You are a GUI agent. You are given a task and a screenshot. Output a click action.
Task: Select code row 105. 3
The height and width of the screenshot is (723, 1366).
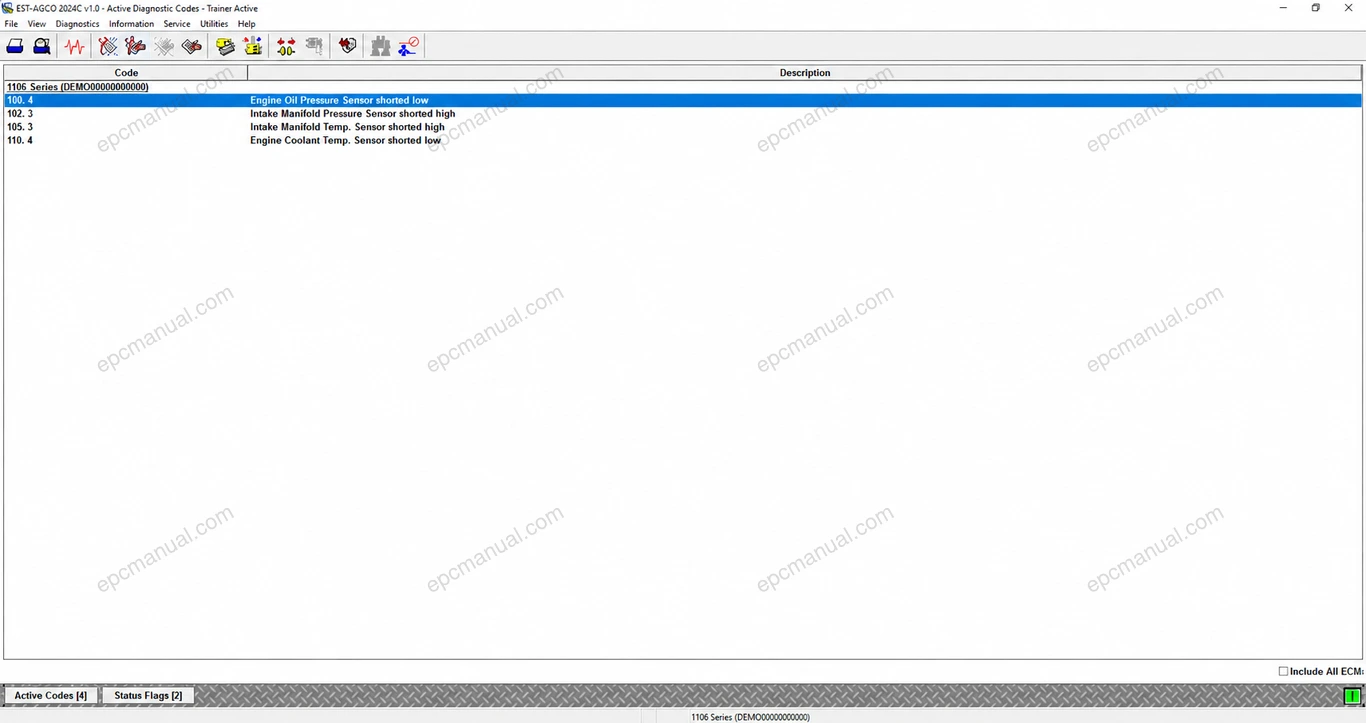pos(20,127)
